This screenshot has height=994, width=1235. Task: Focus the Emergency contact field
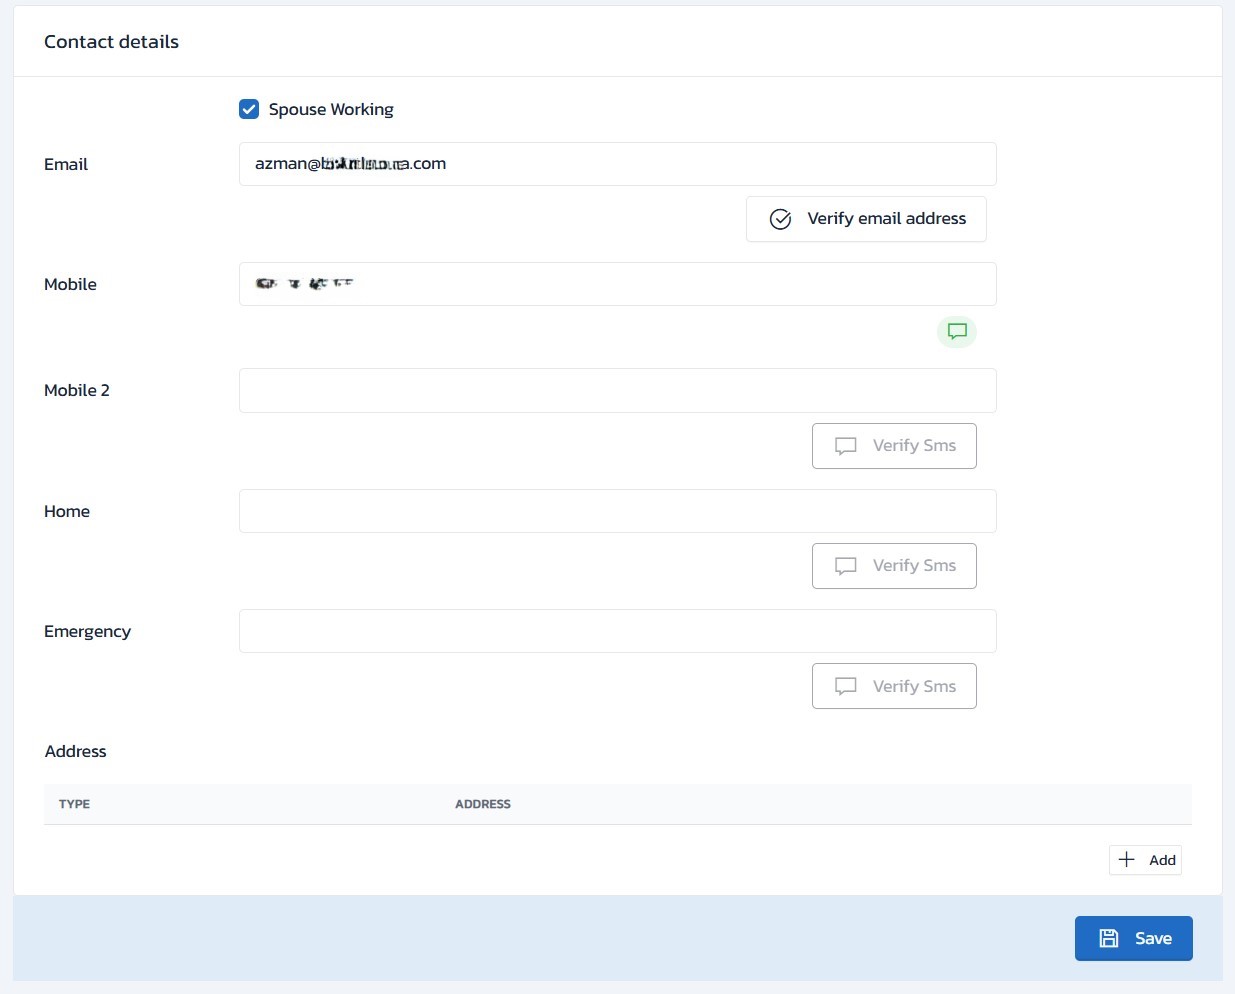[x=617, y=631]
